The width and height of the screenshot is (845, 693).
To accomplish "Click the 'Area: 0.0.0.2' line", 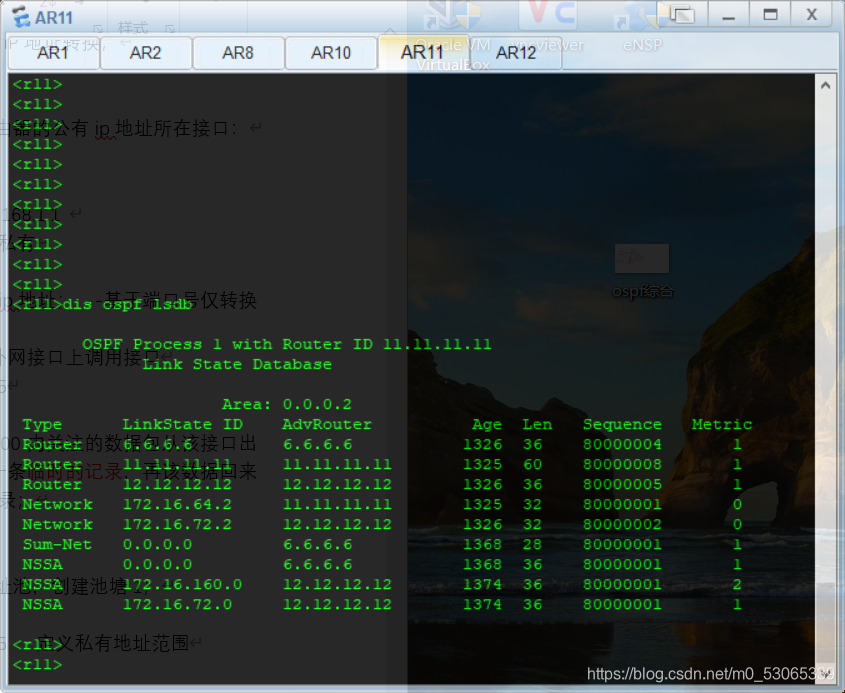I will (x=287, y=404).
